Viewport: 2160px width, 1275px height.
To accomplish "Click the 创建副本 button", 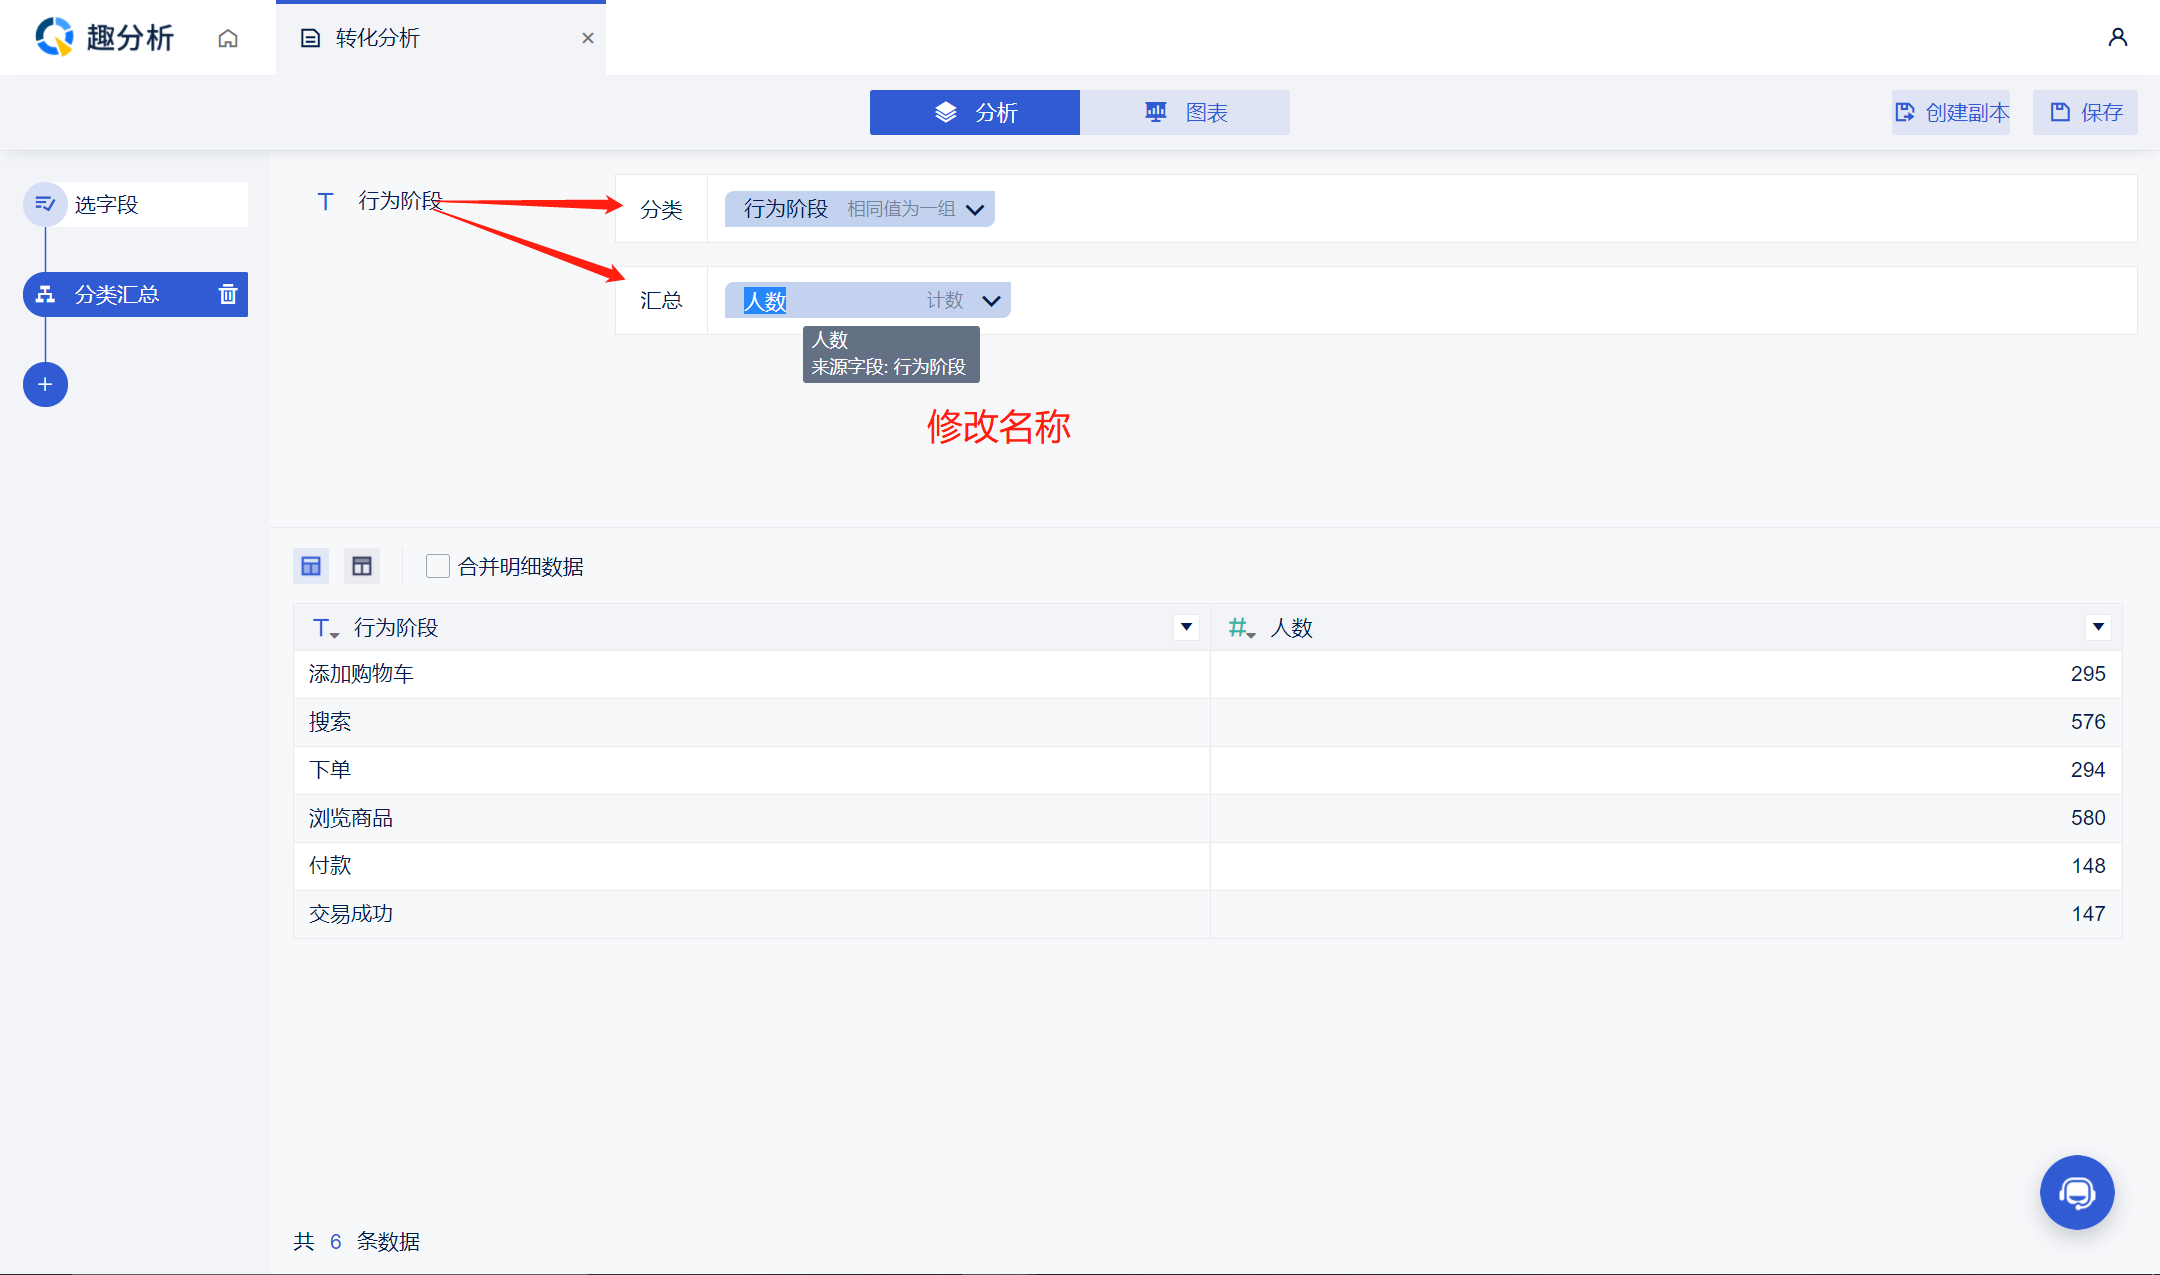I will coord(1951,112).
